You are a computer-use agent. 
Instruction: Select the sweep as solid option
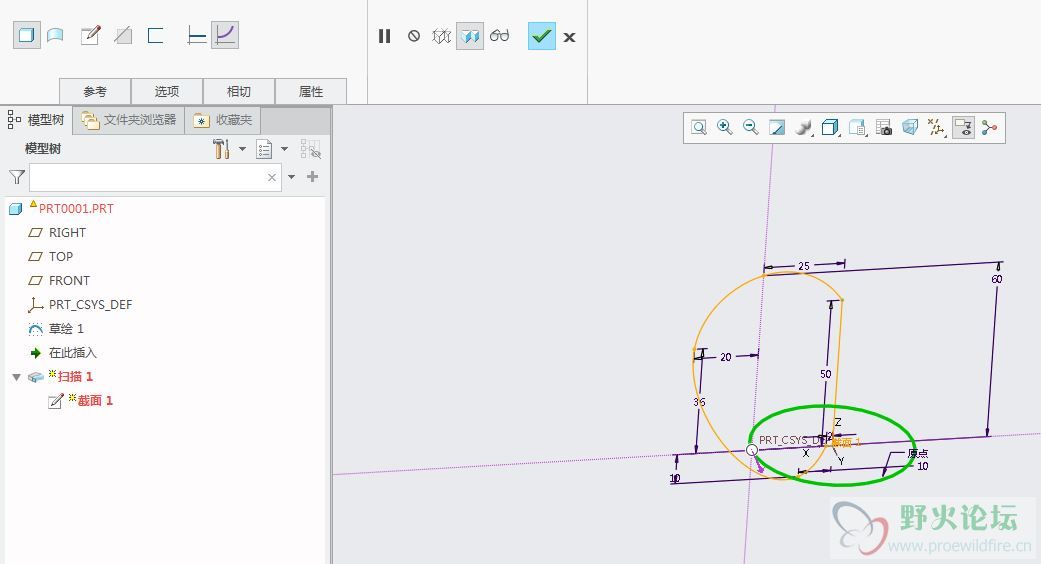pyautogui.click(x=27, y=35)
